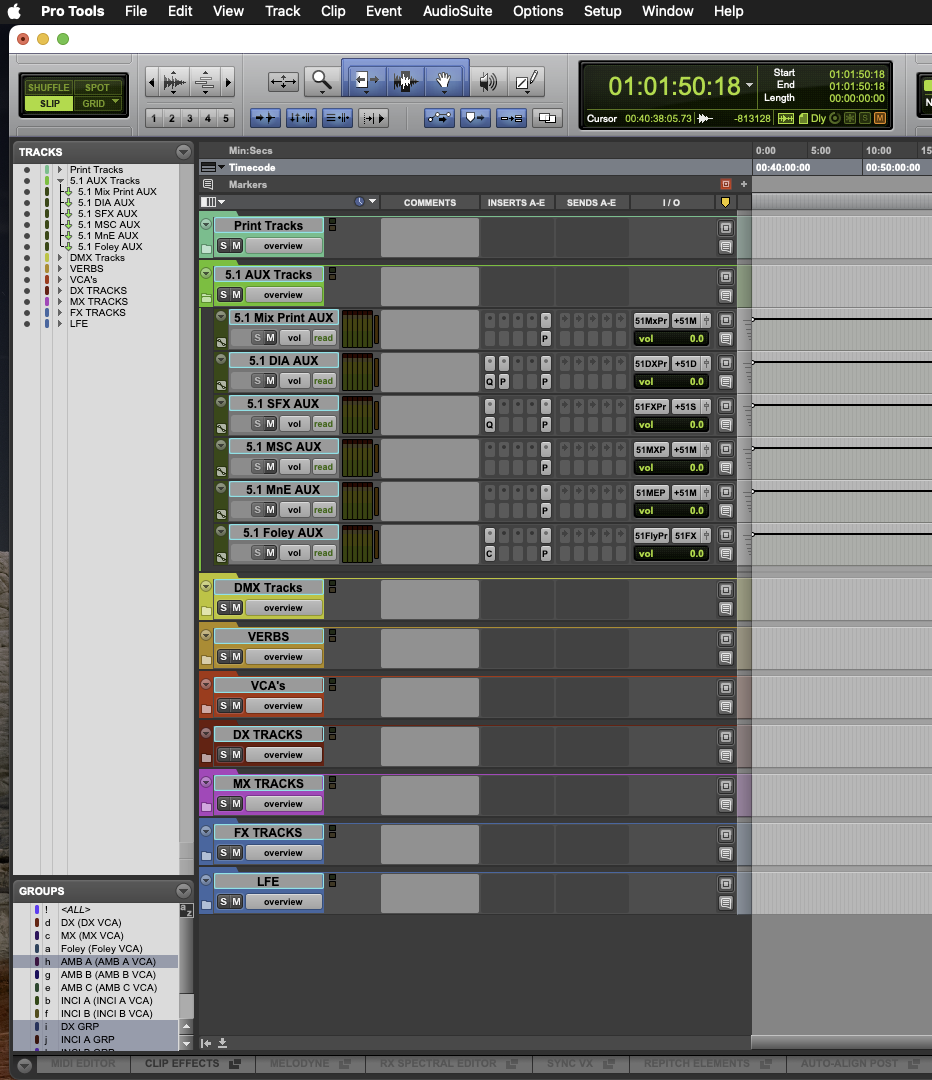Open the Setup menu
The height and width of the screenshot is (1080, 932).
click(603, 11)
